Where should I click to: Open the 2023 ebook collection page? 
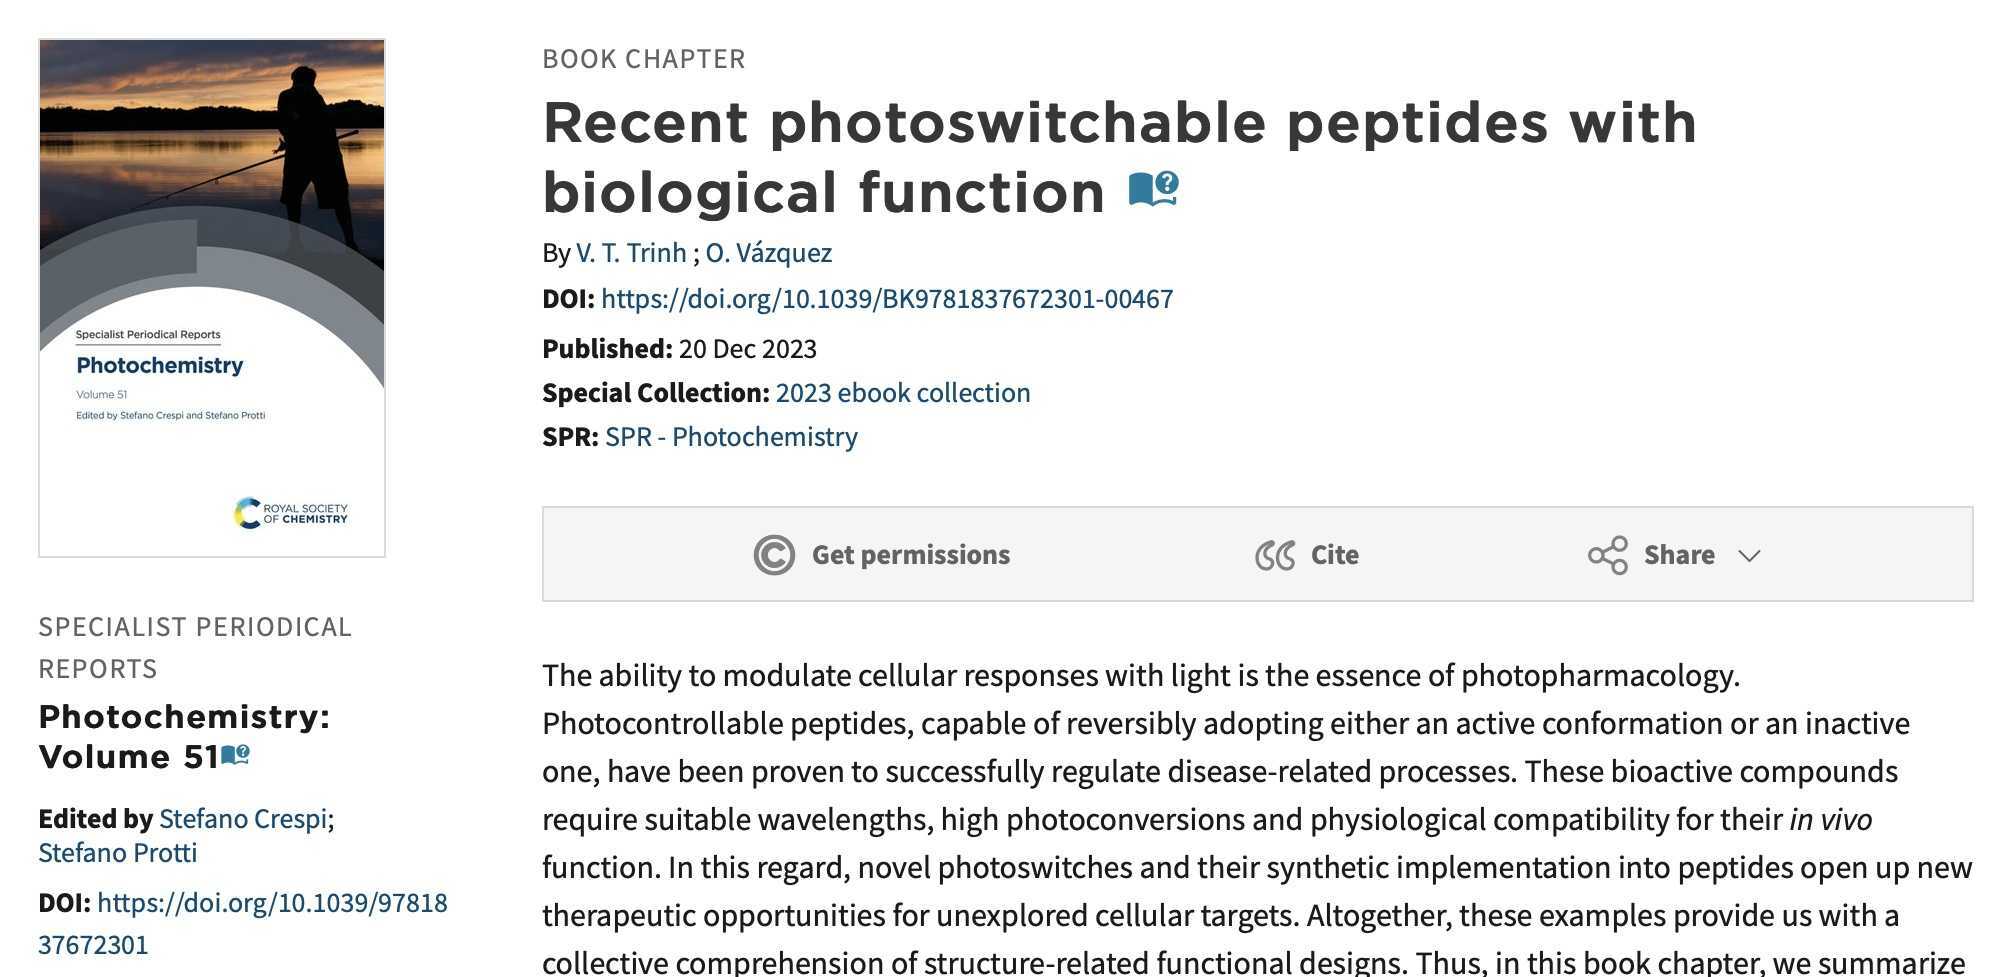pyautogui.click(x=902, y=392)
